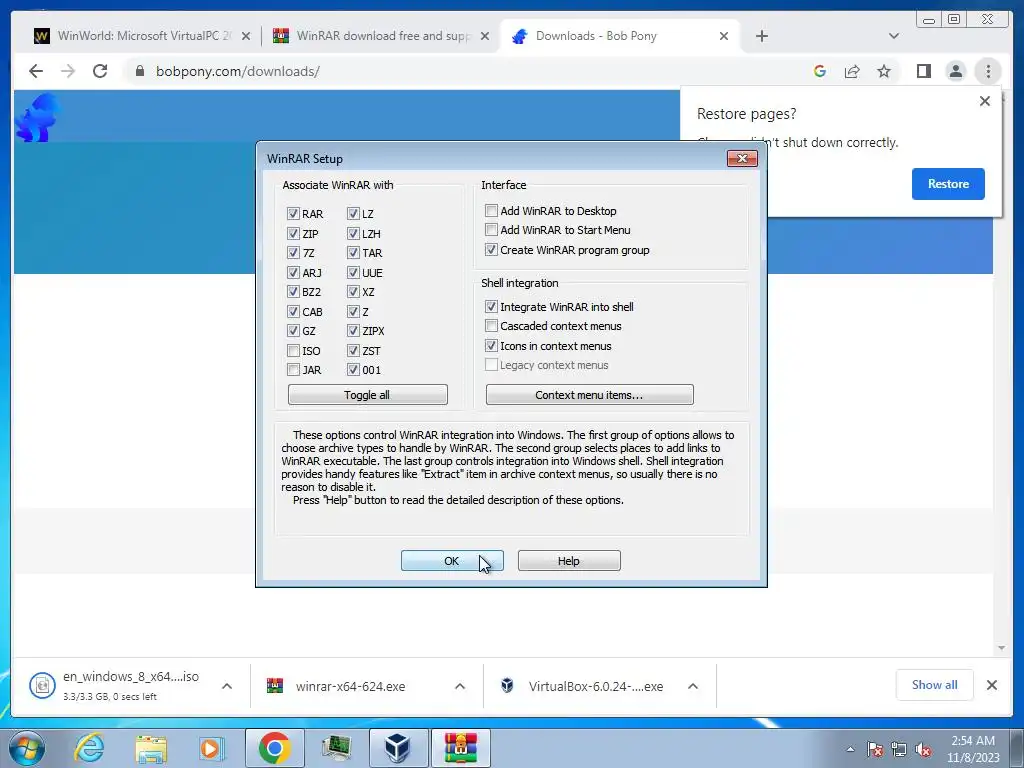The image size is (1024, 768).
Task: Click the Action Center flag tray icon
Action: (875, 749)
